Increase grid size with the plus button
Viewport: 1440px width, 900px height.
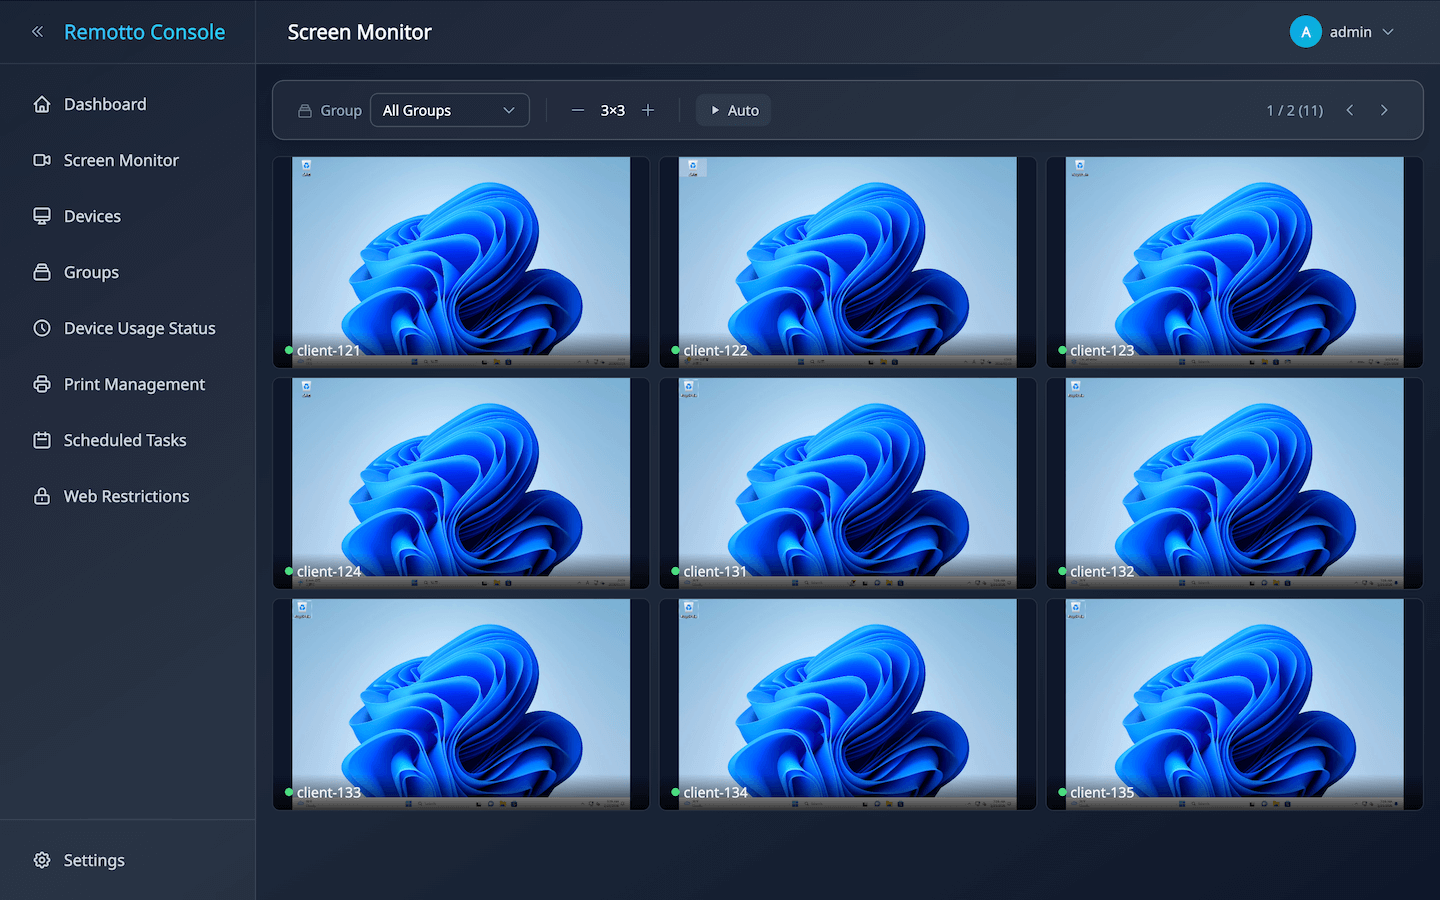coord(648,110)
